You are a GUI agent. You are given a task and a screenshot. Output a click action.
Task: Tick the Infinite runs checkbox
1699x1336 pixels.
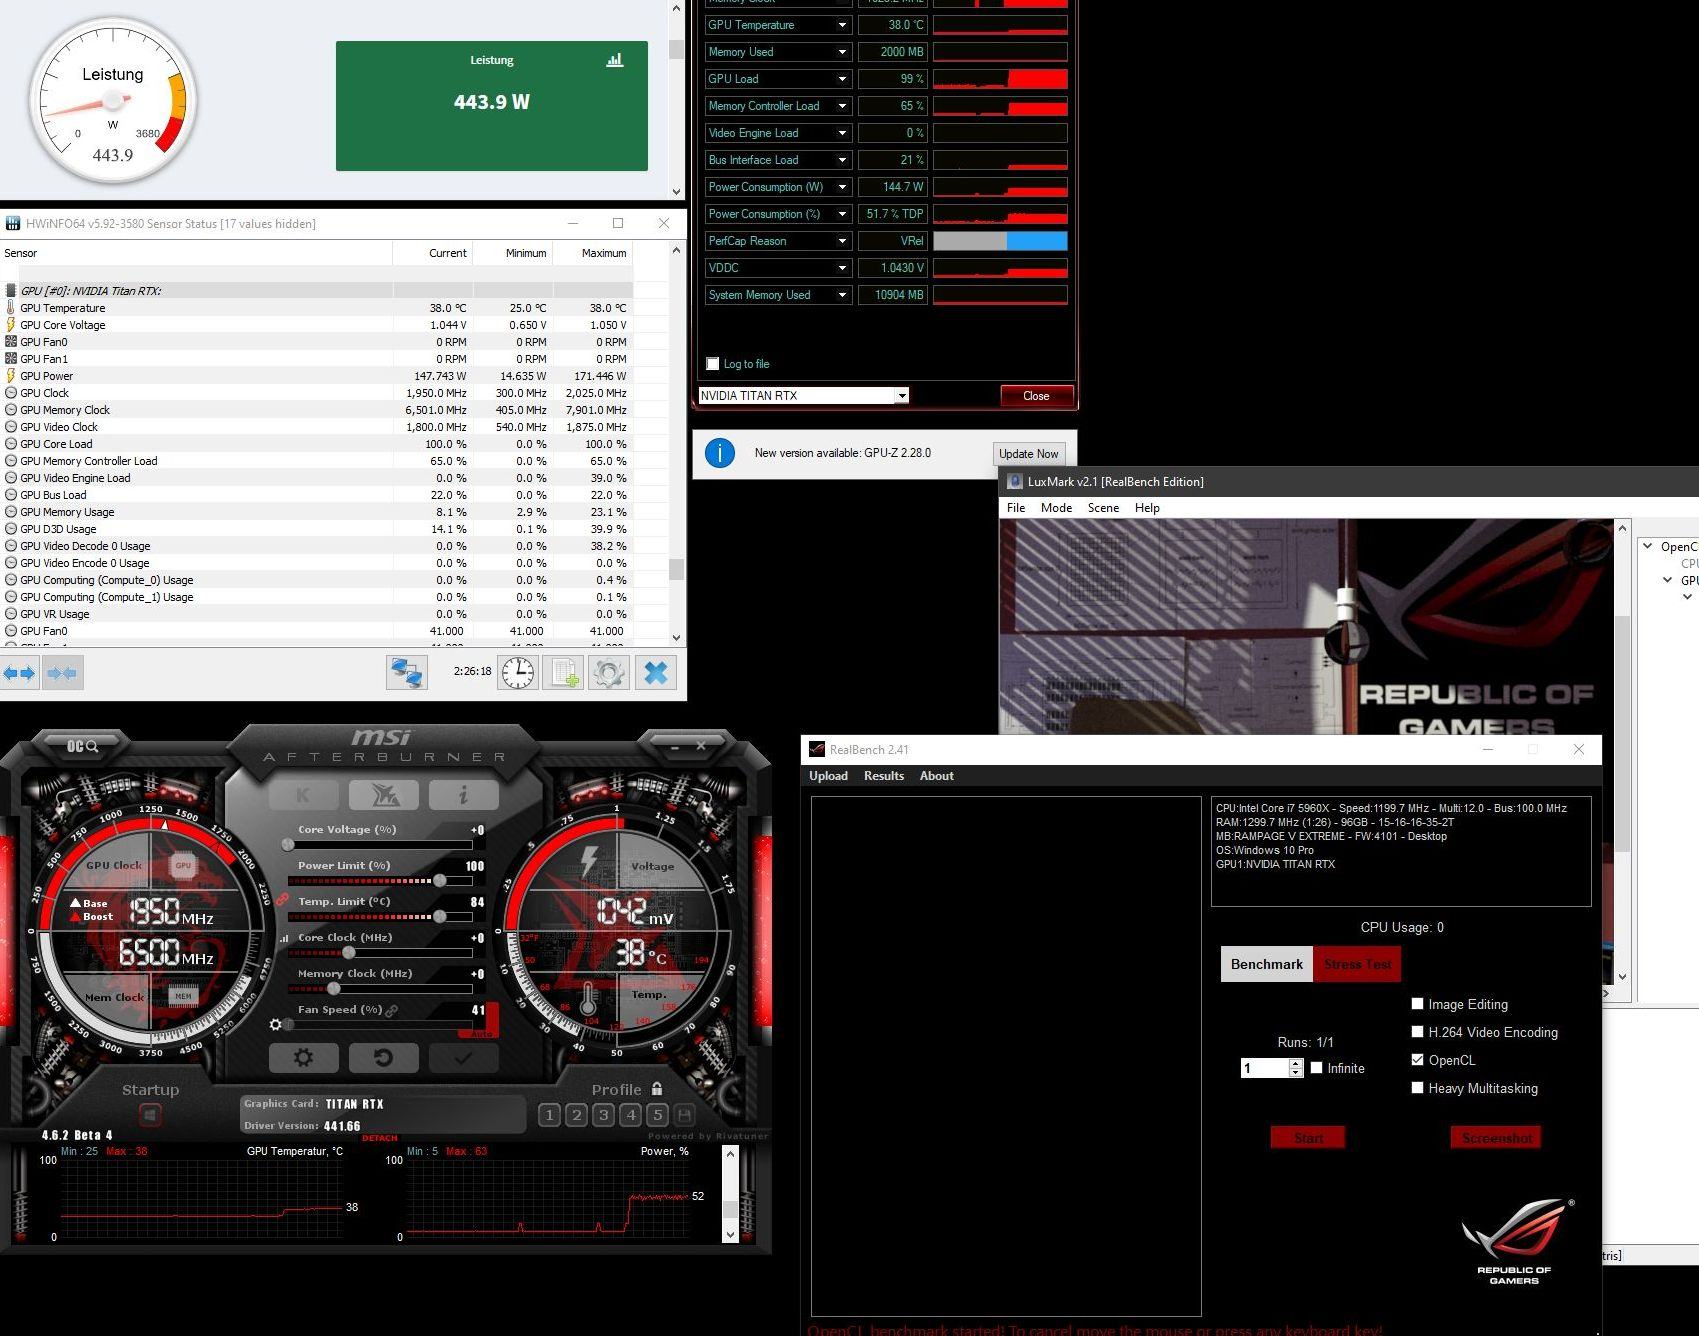click(x=1317, y=1068)
